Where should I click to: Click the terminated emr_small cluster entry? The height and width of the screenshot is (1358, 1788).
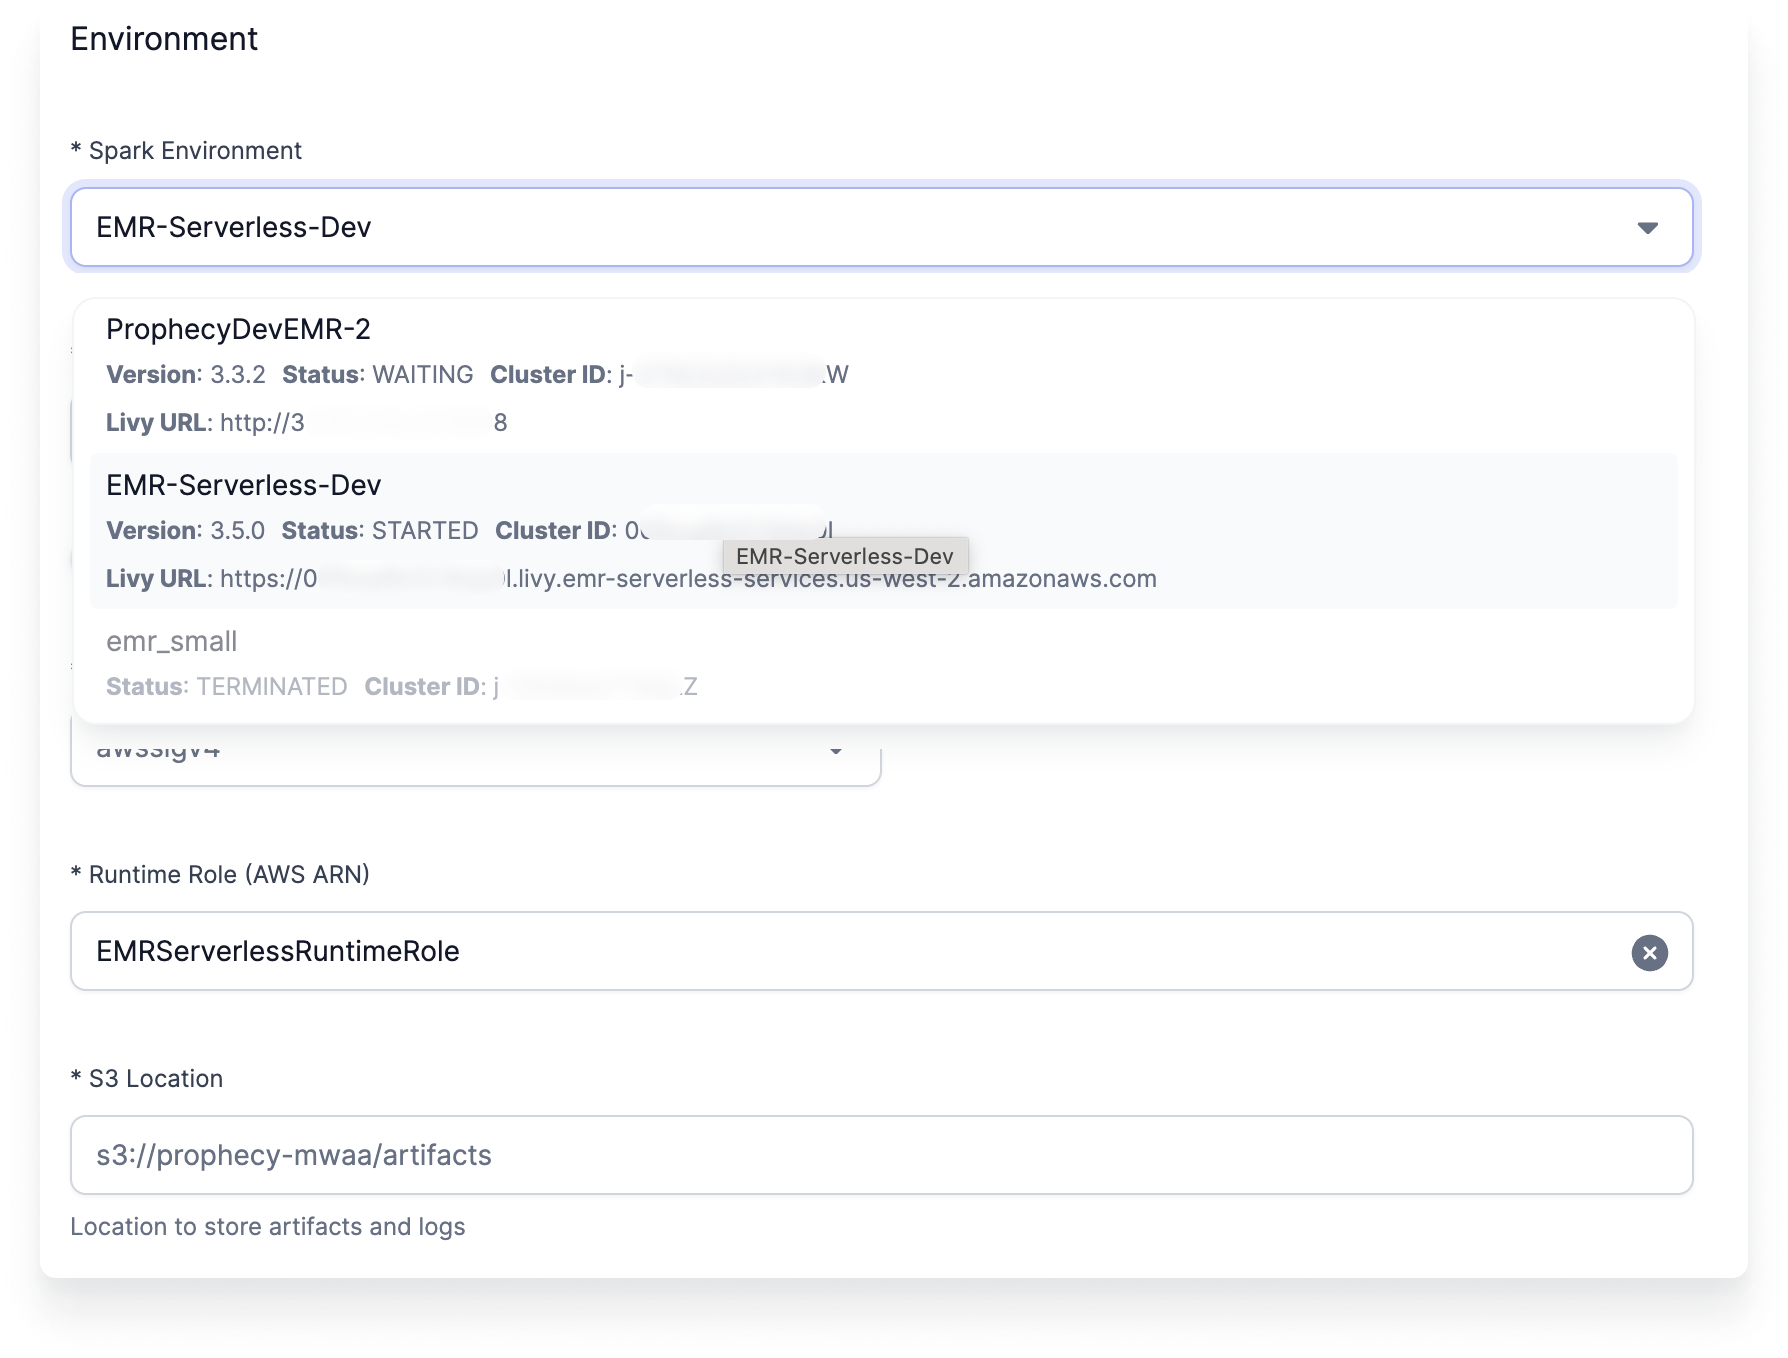171,641
